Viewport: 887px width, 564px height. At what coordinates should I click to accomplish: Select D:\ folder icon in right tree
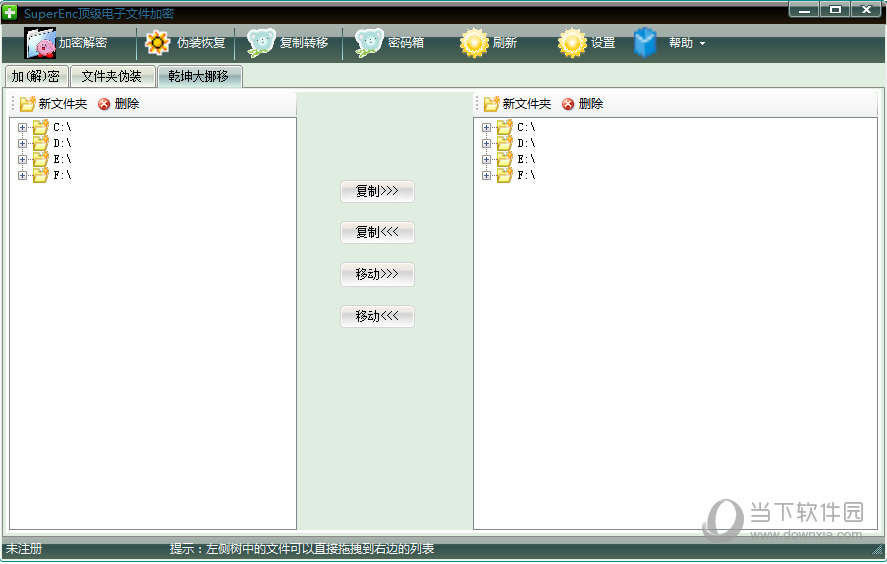[x=504, y=143]
